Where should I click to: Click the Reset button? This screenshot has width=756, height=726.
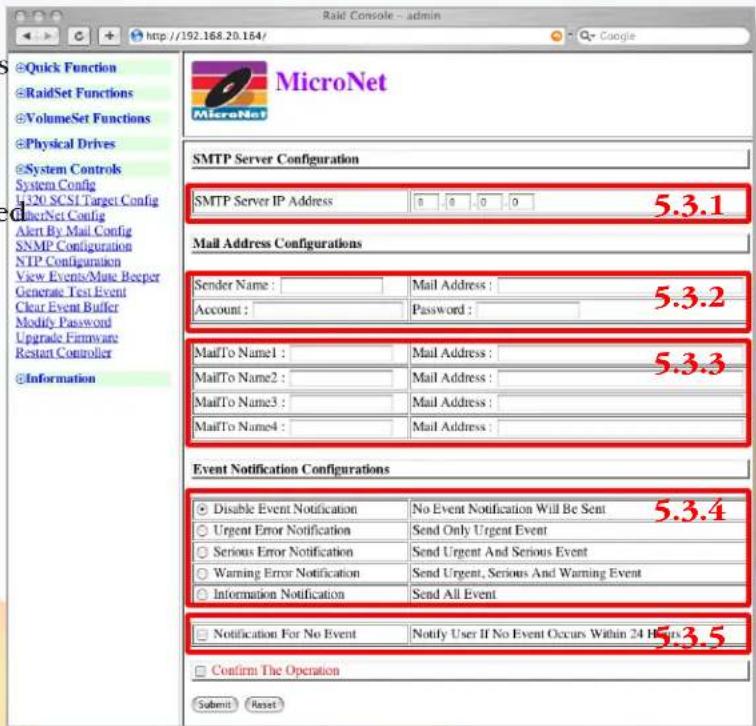pyautogui.click(x=264, y=704)
